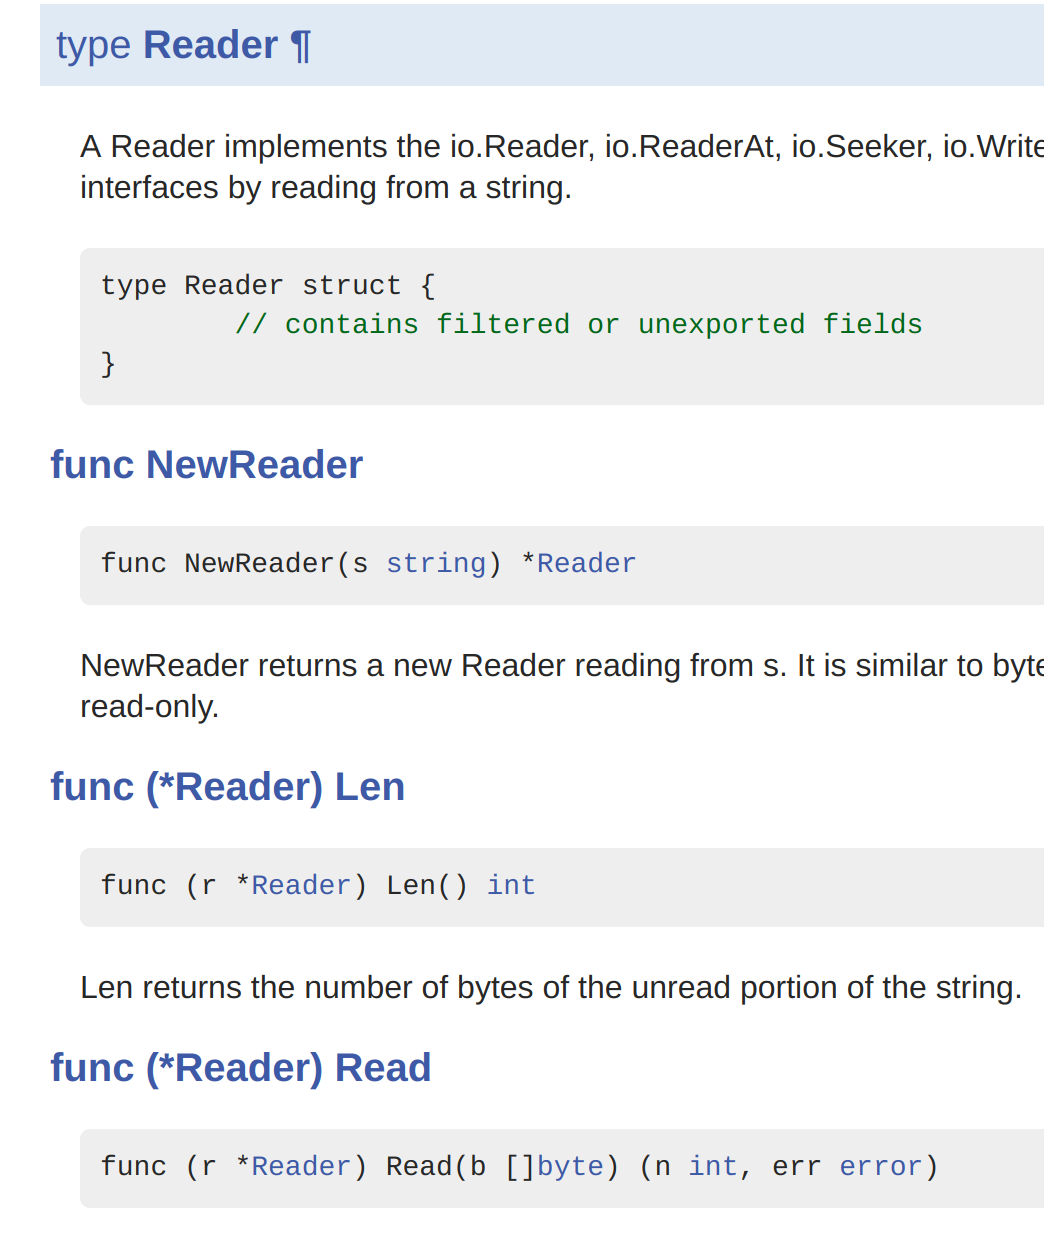Open the func (*Reader) Len heading link
This screenshot has height=1236, width=1044.
[x=228, y=787]
